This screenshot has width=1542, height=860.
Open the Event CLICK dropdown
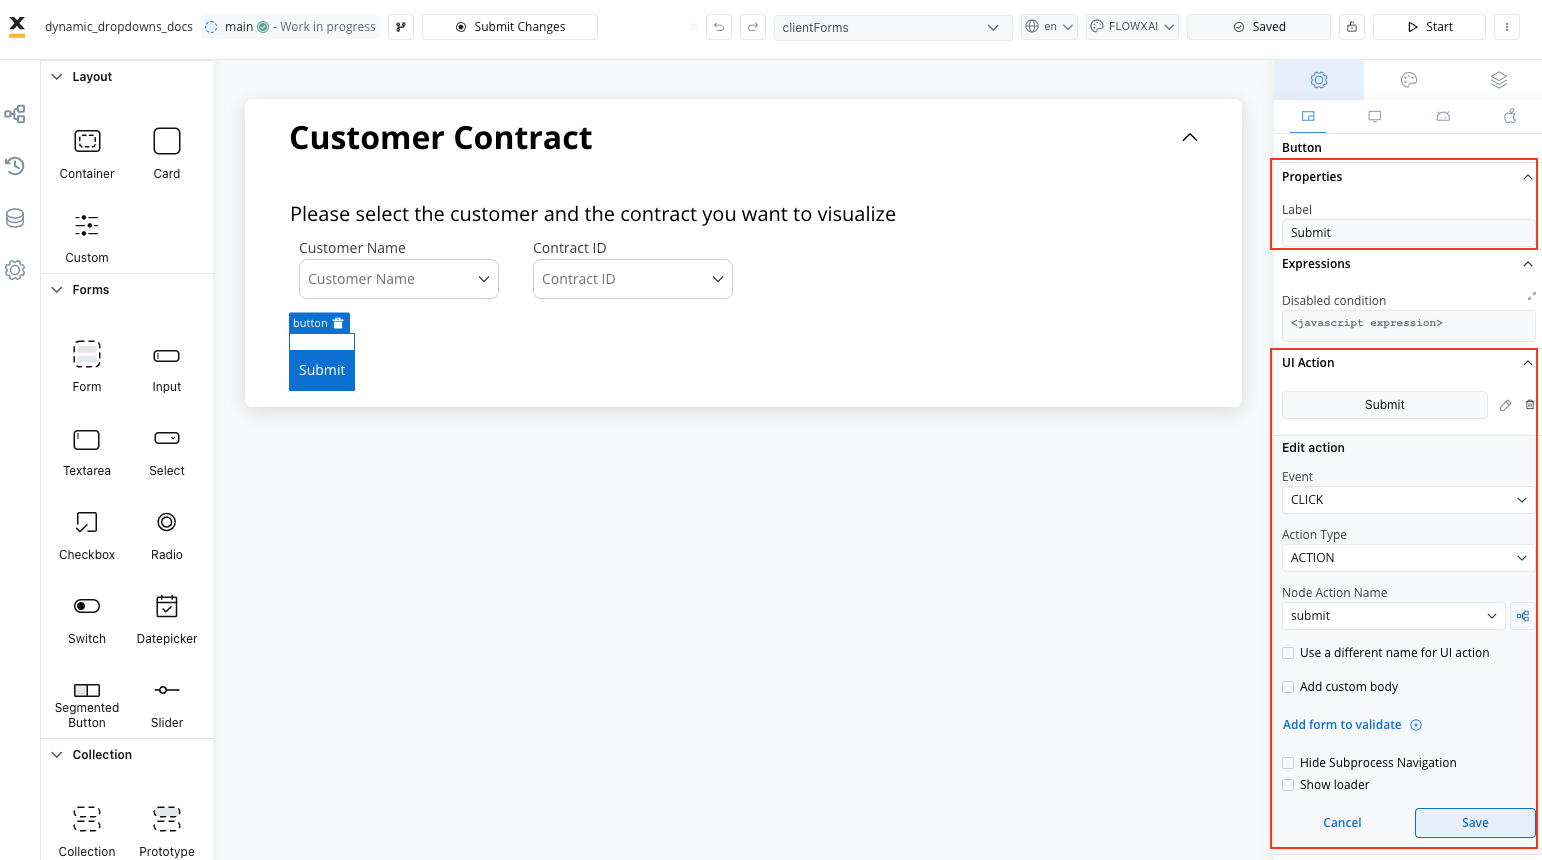[x=1408, y=500]
